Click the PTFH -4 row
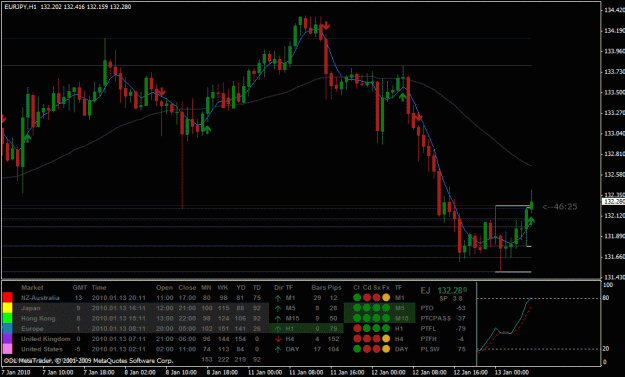625x377 pixels. pos(443,339)
